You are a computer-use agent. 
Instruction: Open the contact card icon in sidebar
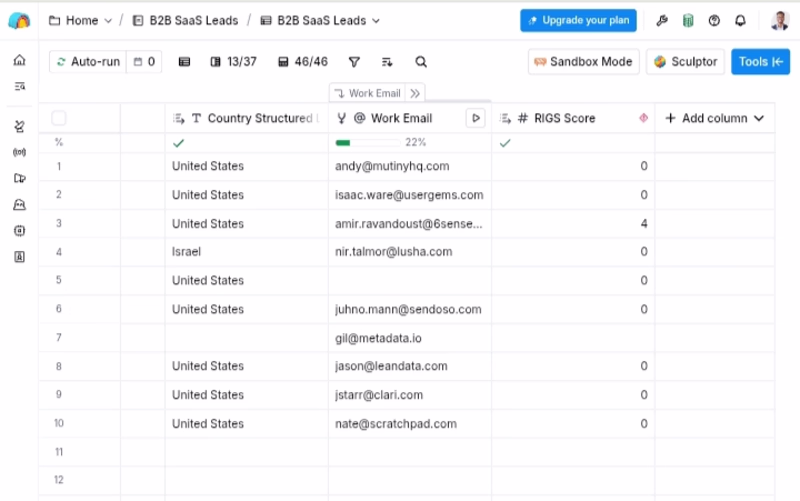19,257
